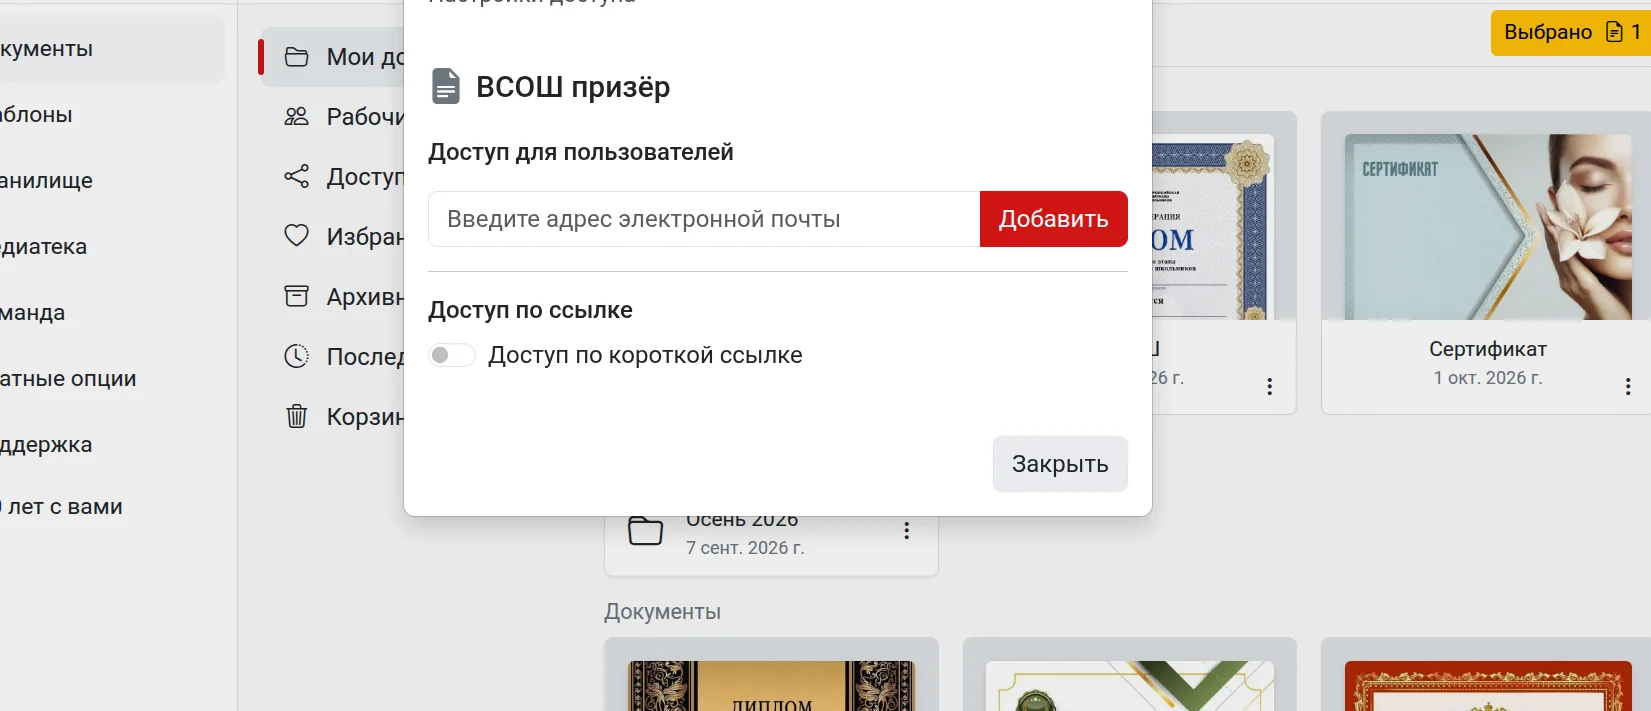Click лет с вами sidebar item
The width and height of the screenshot is (1651, 711).
(x=62, y=507)
